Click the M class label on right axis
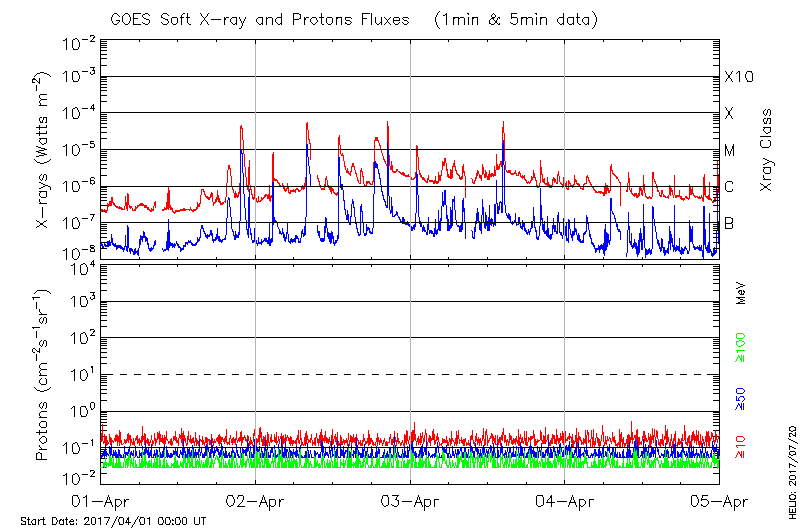800x530 pixels. pos(730,150)
